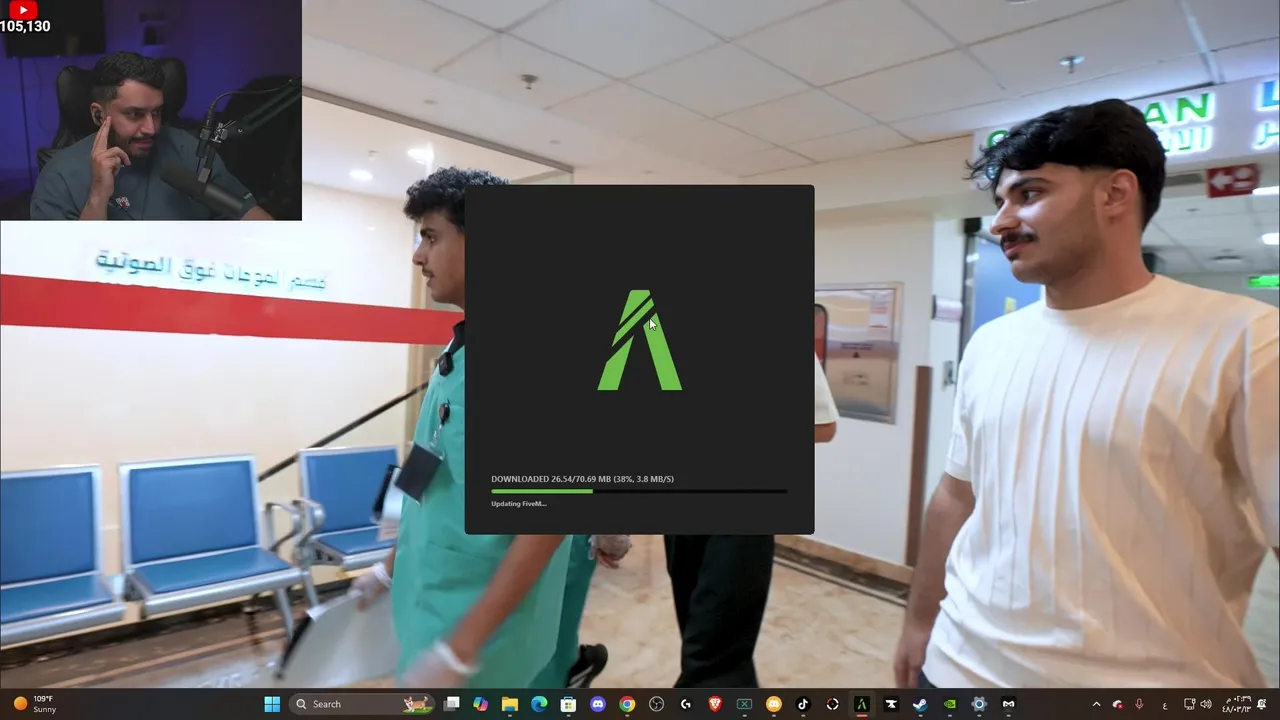Image resolution: width=1280 pixels, height=720 pixels.
Task: Open network quick settings in the tray
Action: click(x=1189, y=704)
